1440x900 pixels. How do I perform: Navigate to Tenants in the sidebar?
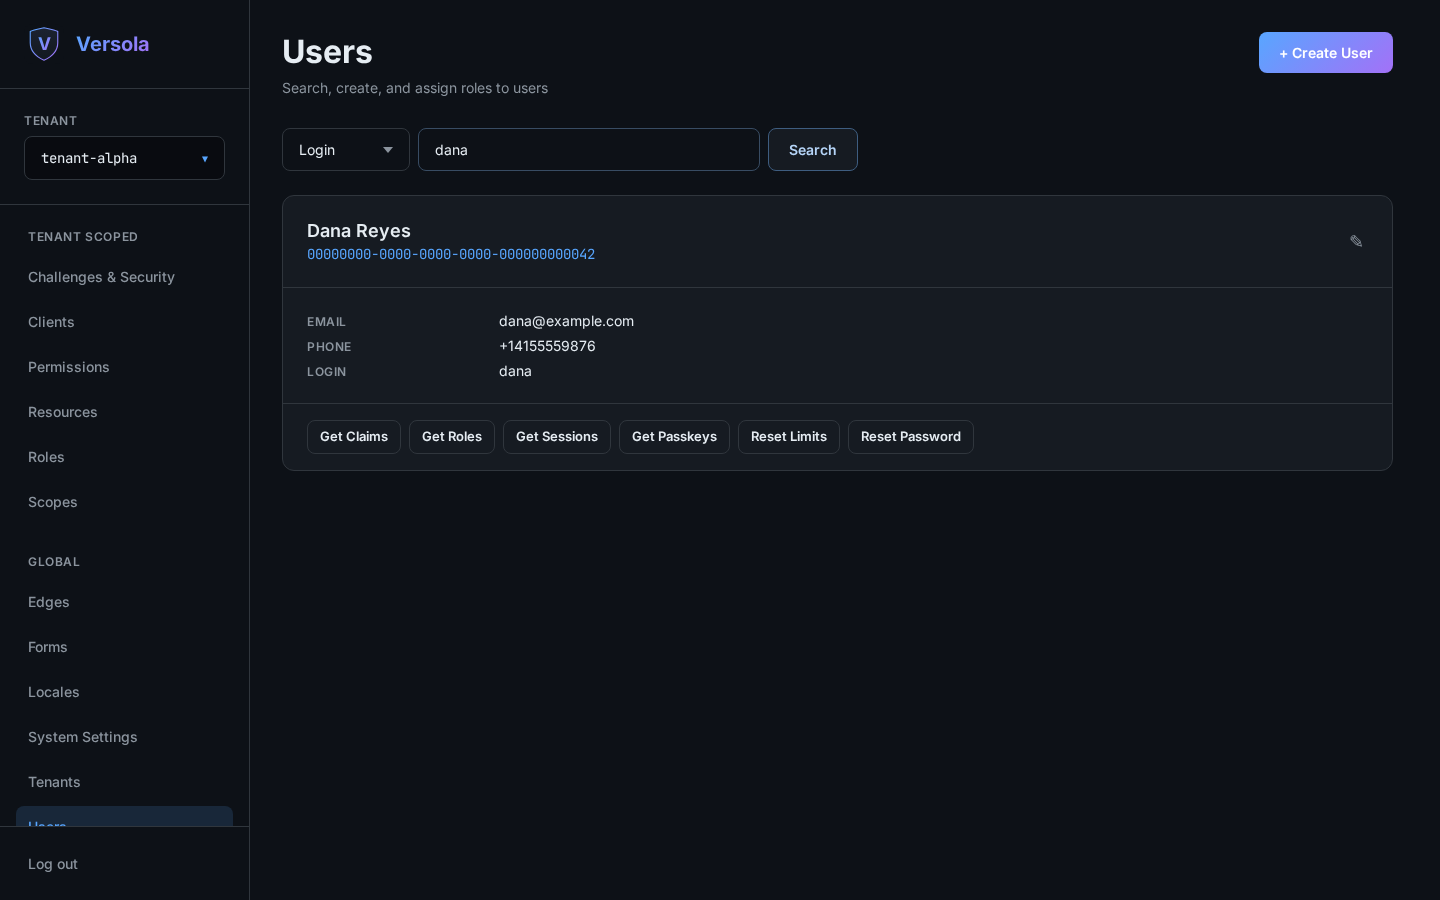click(x=124, y=782)
